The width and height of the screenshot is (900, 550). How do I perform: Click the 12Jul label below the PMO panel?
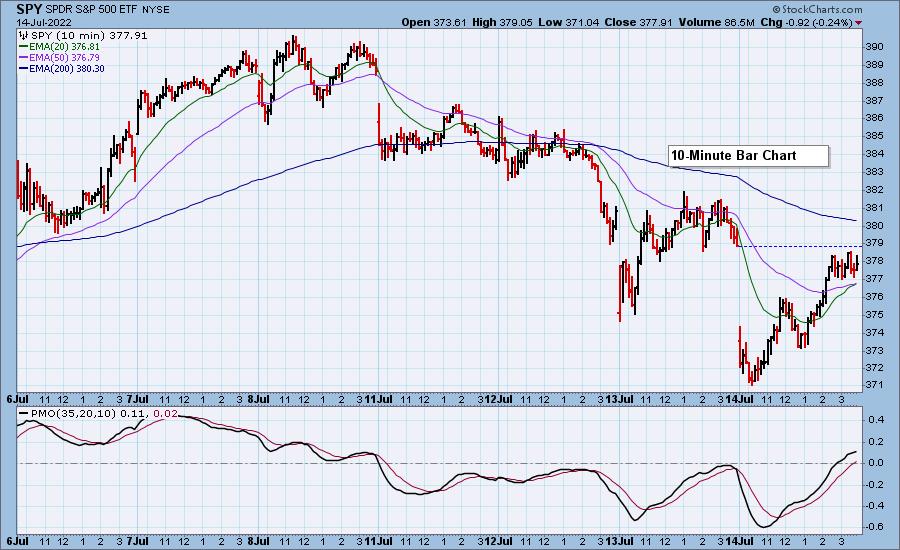[x=499, y=541]
